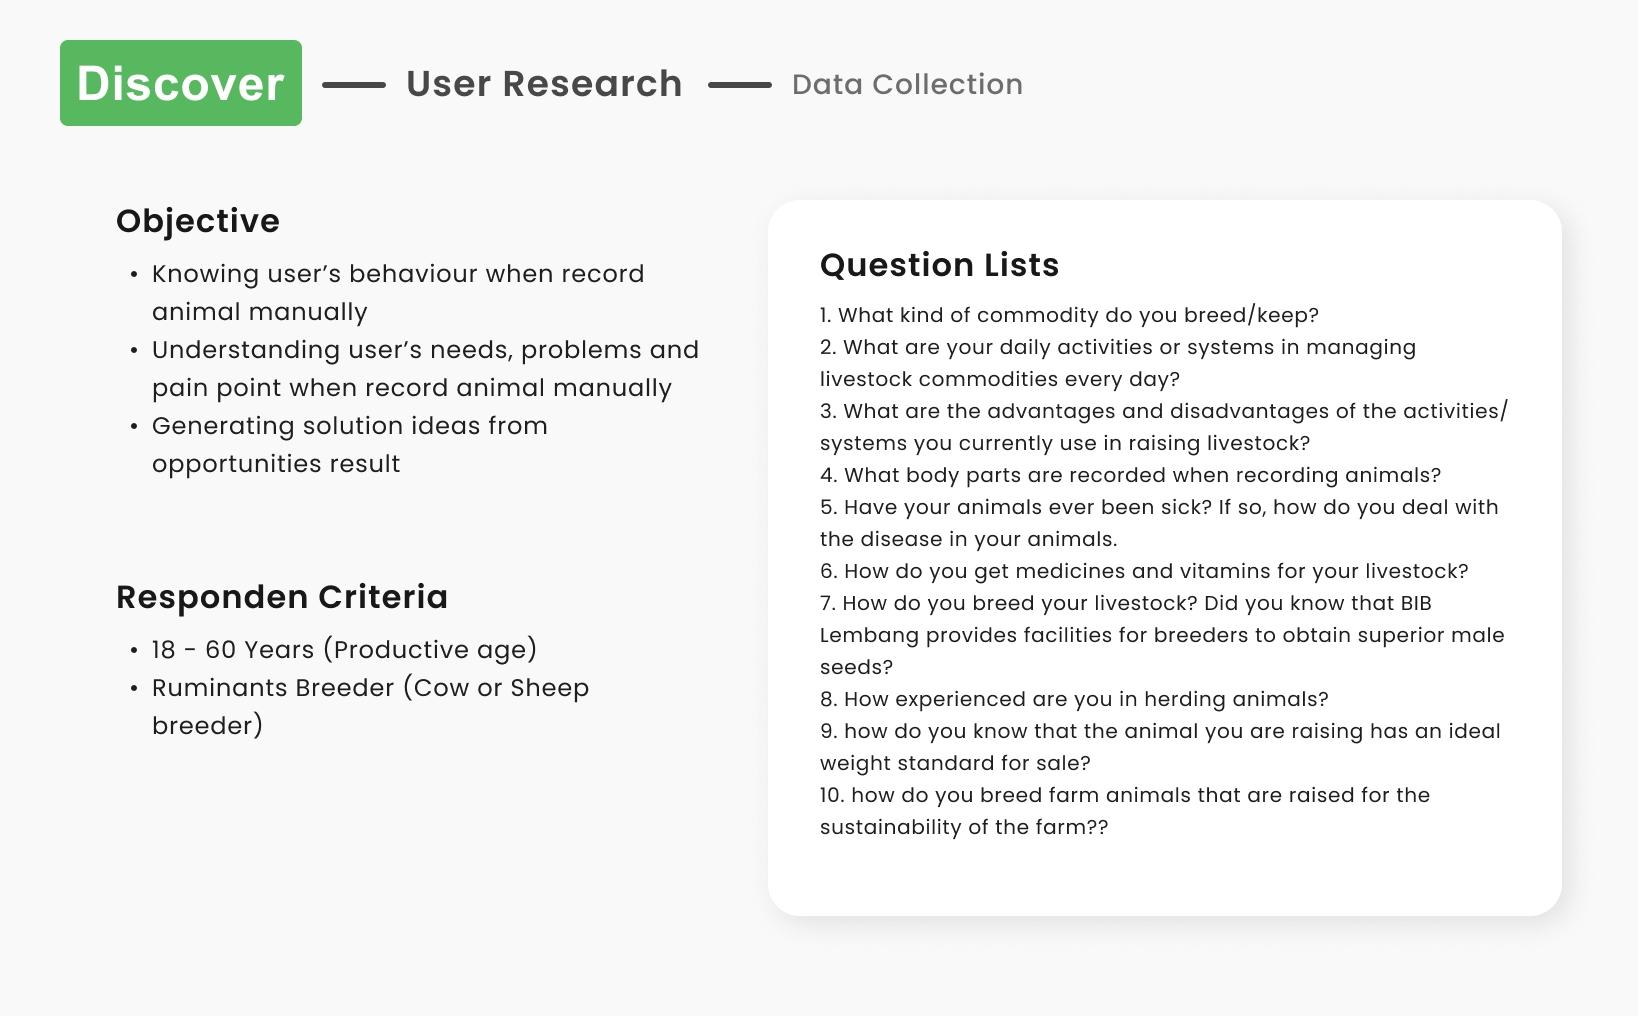
Task: Select the User Research breadcrumb label
Action: click(x=544, y=84)
